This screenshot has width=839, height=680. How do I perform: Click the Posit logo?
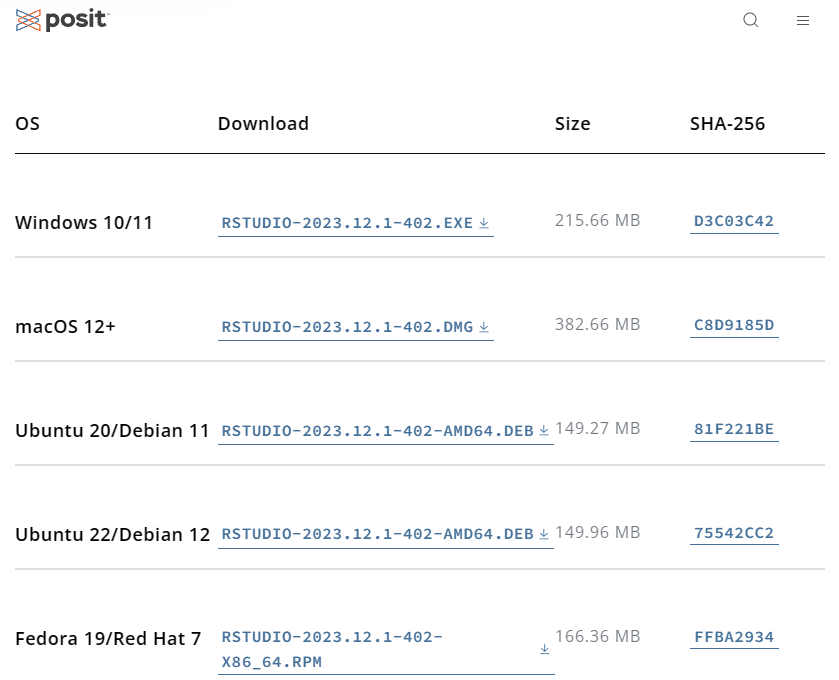point(62,20)
